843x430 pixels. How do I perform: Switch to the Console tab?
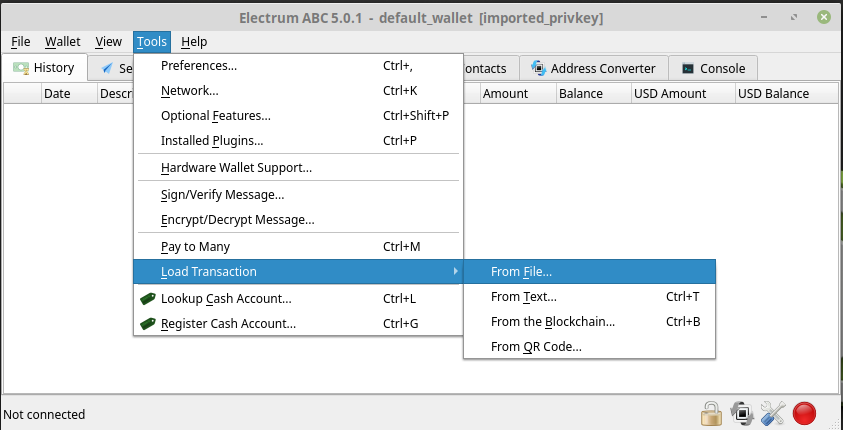pyautogui.click(x=713, y=68)
